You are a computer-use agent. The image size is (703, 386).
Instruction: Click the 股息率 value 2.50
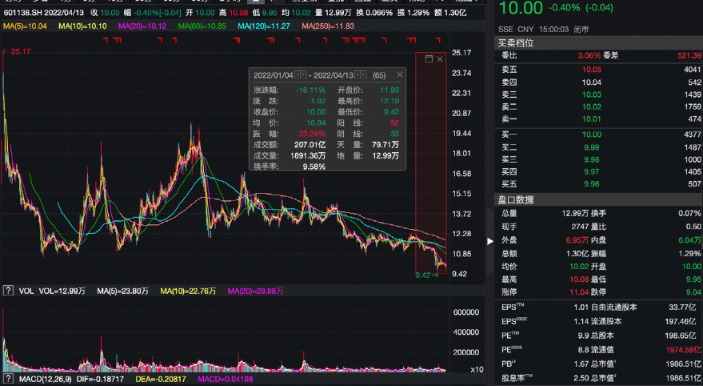581,378
